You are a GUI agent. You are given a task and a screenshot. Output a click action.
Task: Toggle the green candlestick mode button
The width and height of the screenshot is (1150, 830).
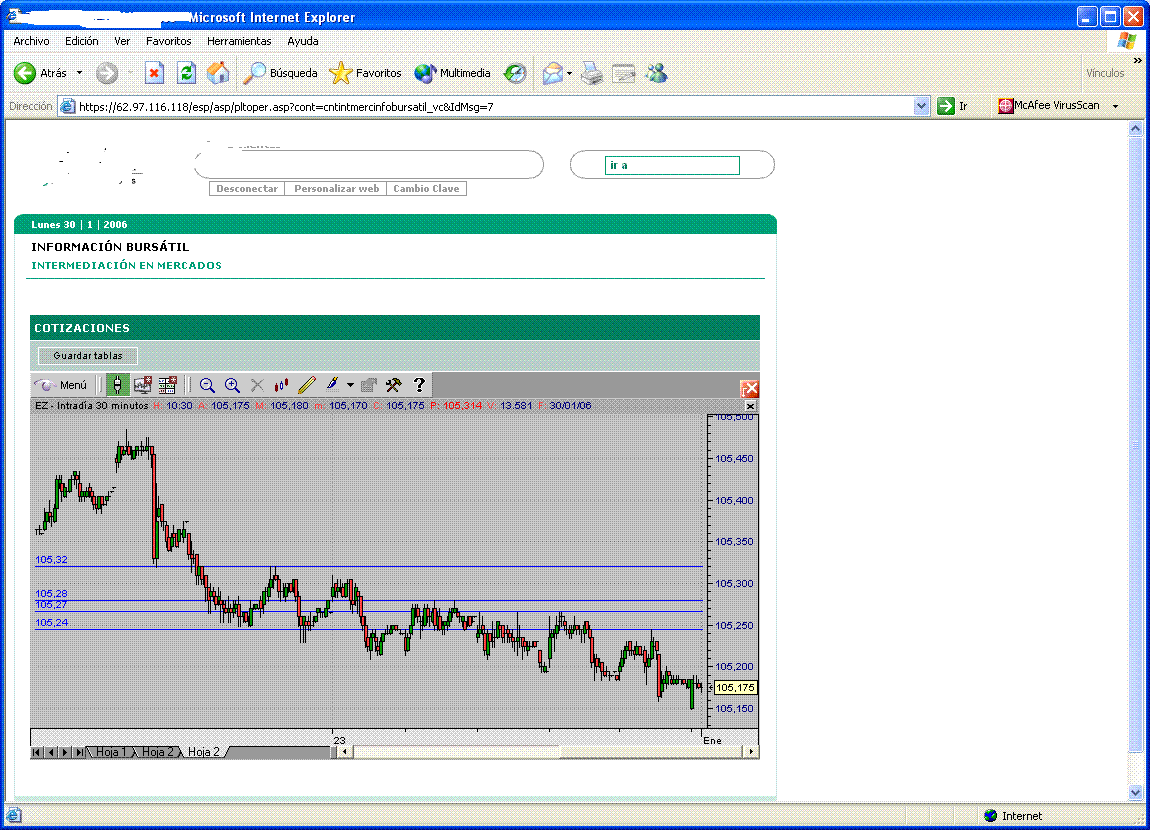pos(117,385)
